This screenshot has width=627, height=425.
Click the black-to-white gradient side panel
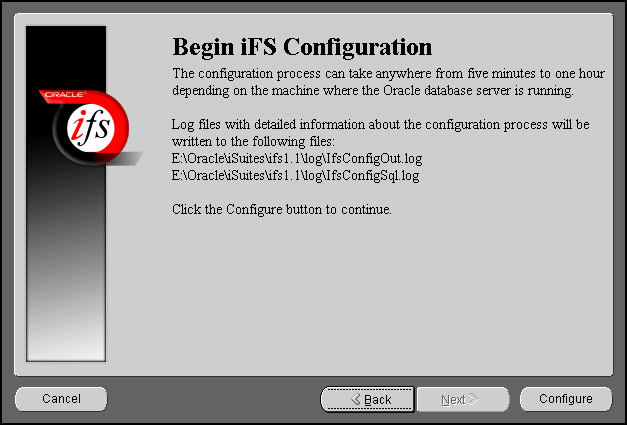[66, 260]
